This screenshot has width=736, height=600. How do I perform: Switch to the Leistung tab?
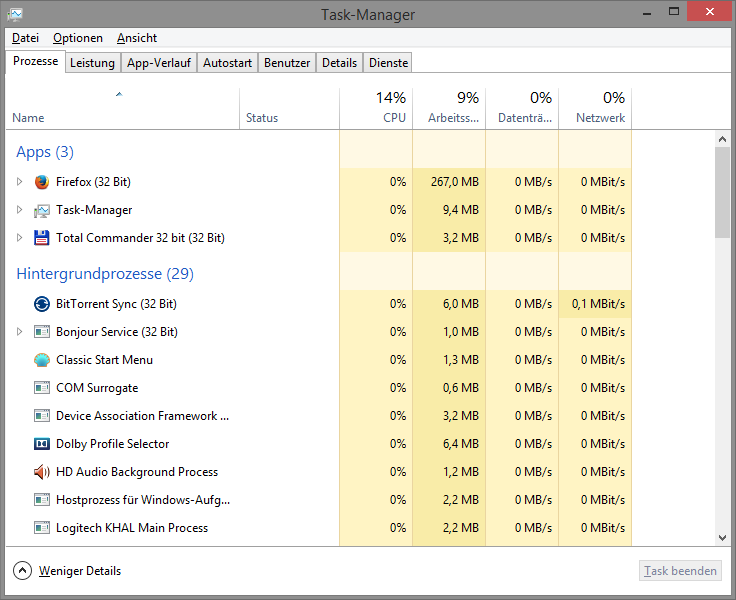tap(92, 63)
